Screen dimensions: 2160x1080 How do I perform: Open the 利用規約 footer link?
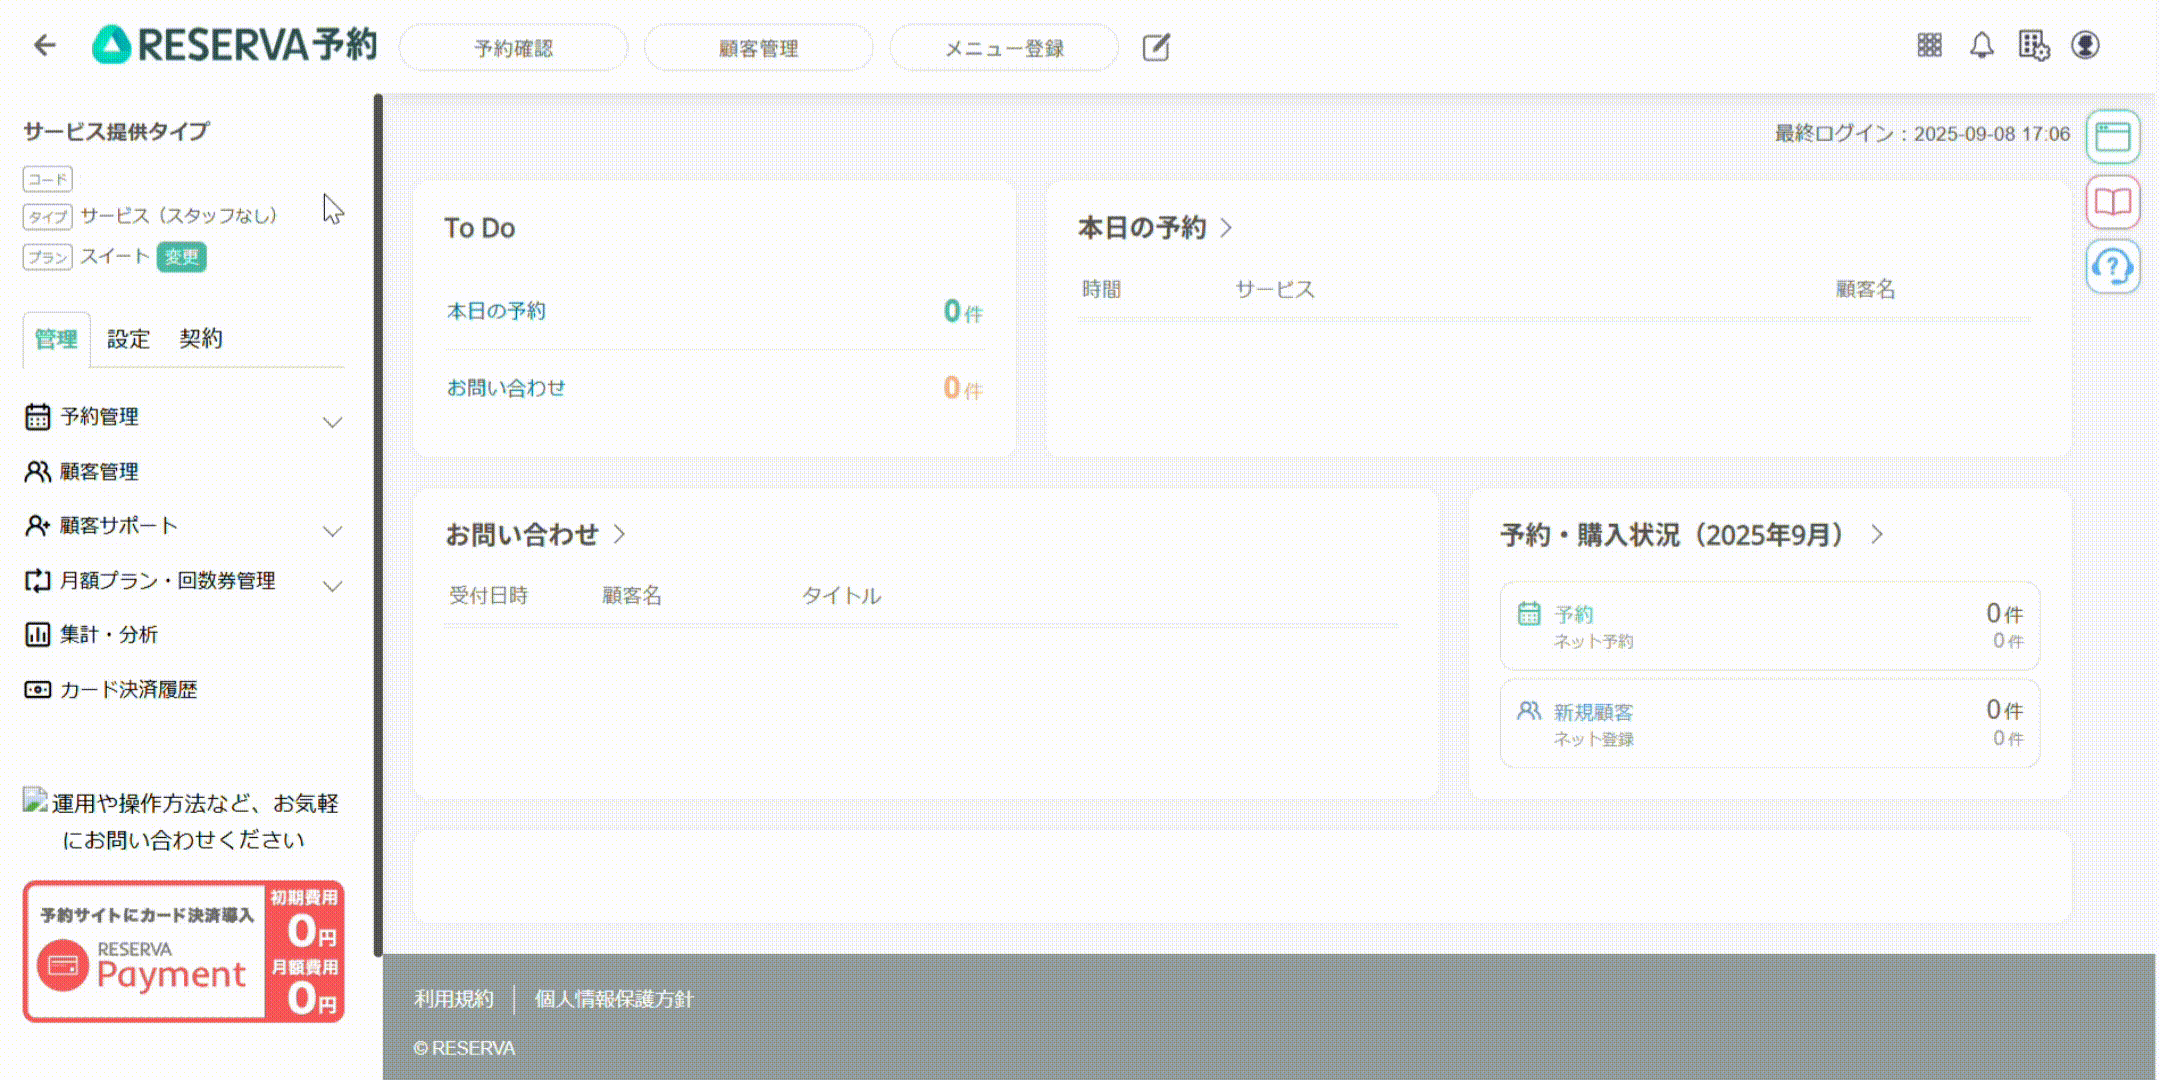click(x=454, y=998)
